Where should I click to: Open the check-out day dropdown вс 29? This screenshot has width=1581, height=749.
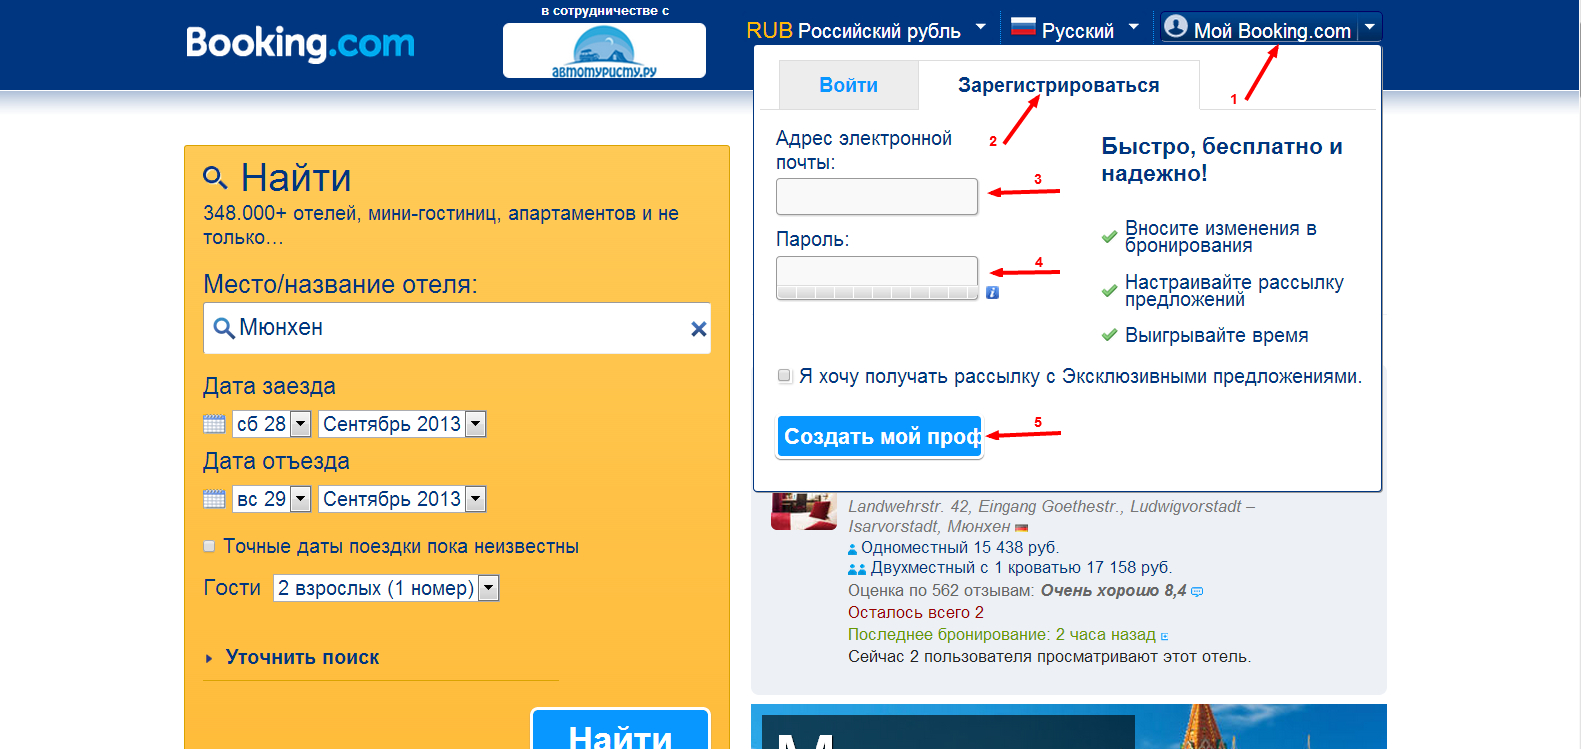[x=272, y=499]
